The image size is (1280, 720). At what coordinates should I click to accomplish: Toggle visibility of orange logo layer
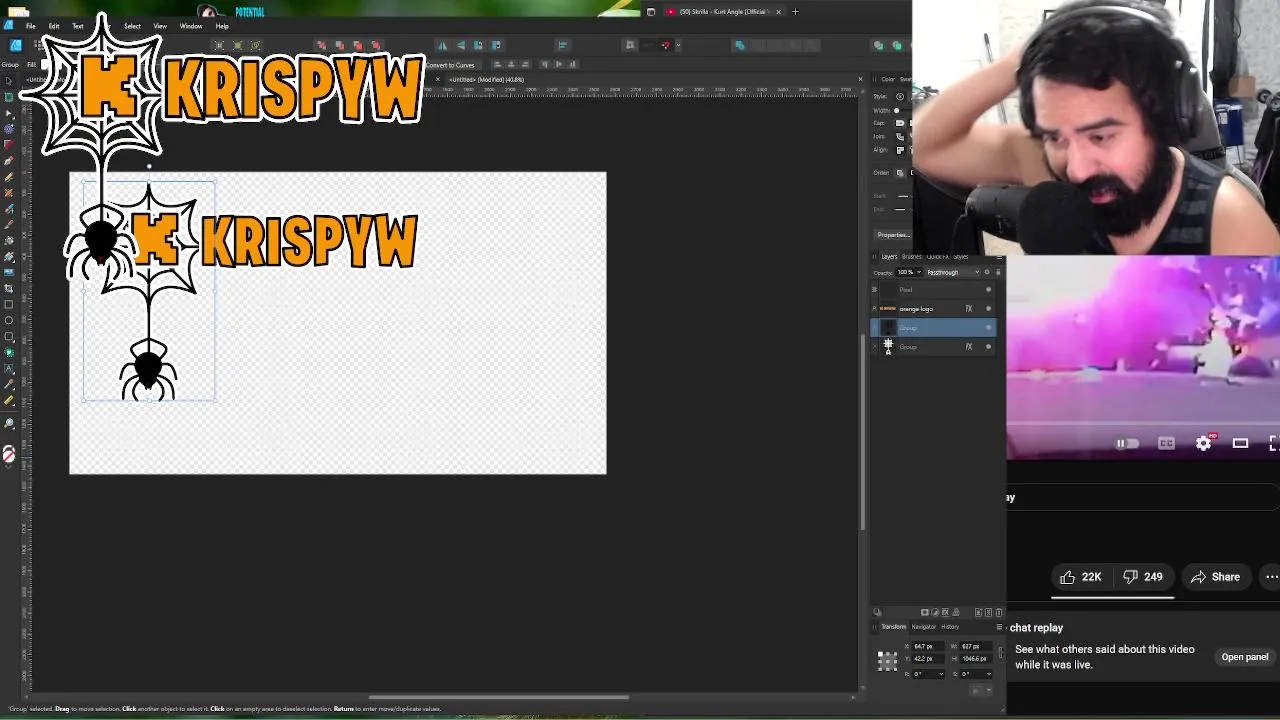(988, 309)
